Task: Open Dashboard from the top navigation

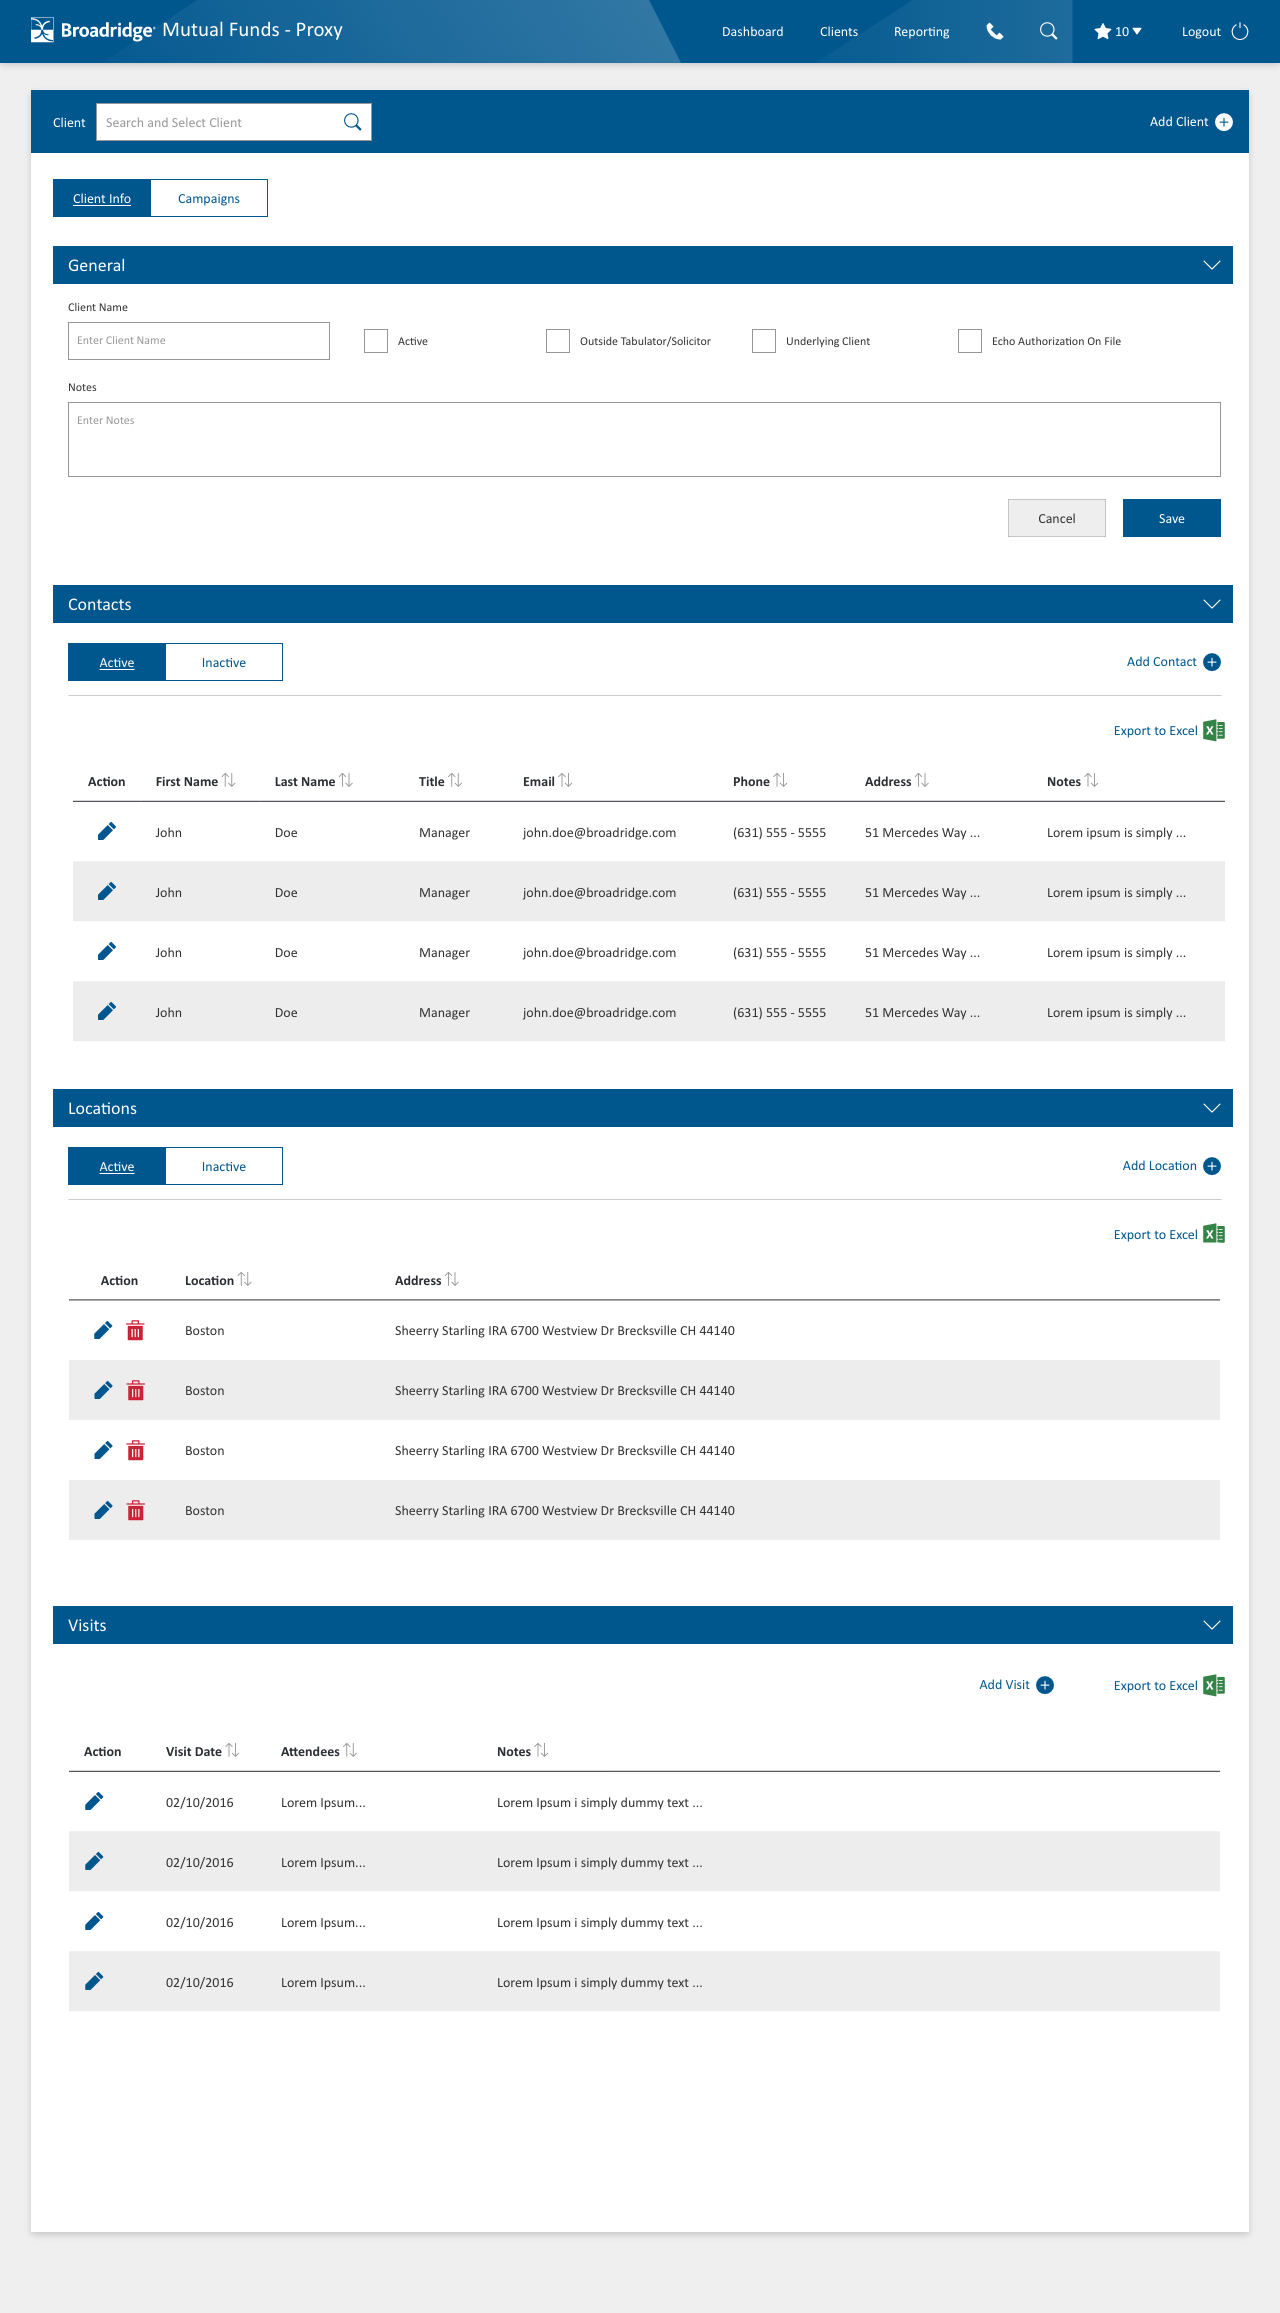Action: coord(753,32)
